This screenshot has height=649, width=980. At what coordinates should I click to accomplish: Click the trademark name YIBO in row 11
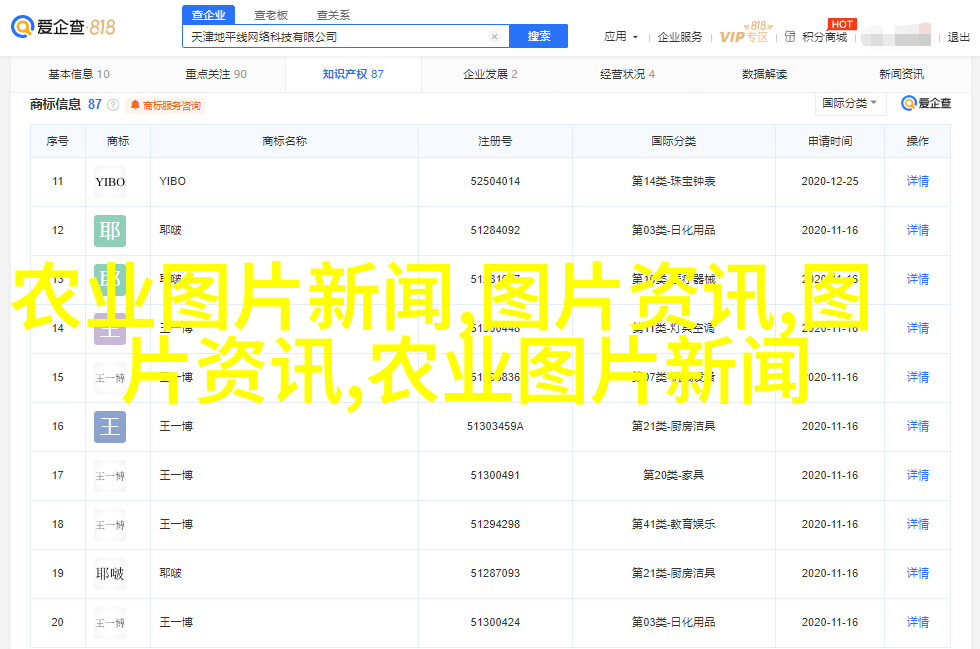(172, 181)
